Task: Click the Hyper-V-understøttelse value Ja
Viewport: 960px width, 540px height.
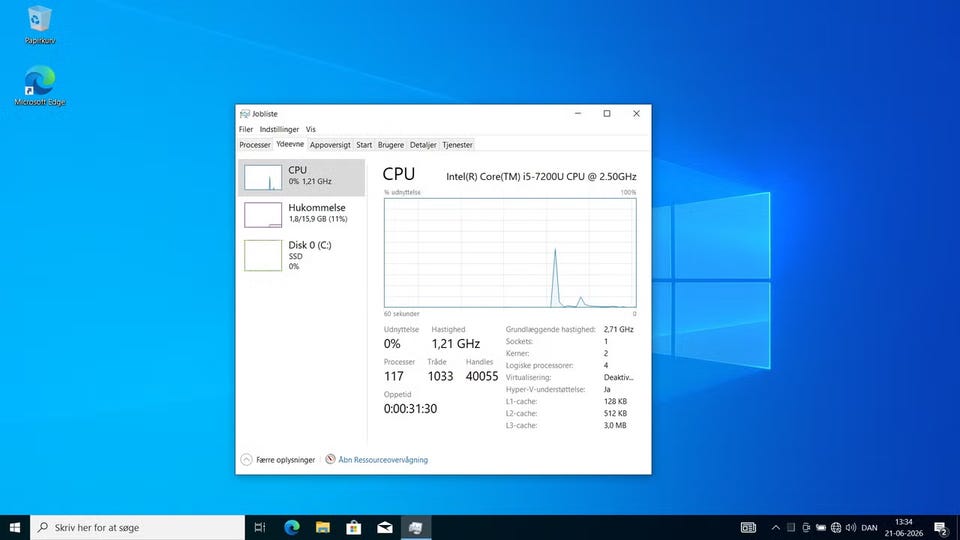Action: click(x=607, y=389)
